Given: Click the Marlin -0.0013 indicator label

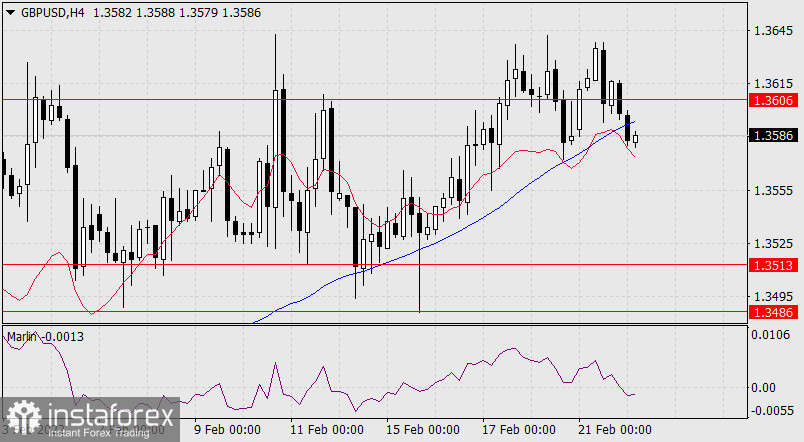Looking at the screenshot, I should tap(45, 337).
